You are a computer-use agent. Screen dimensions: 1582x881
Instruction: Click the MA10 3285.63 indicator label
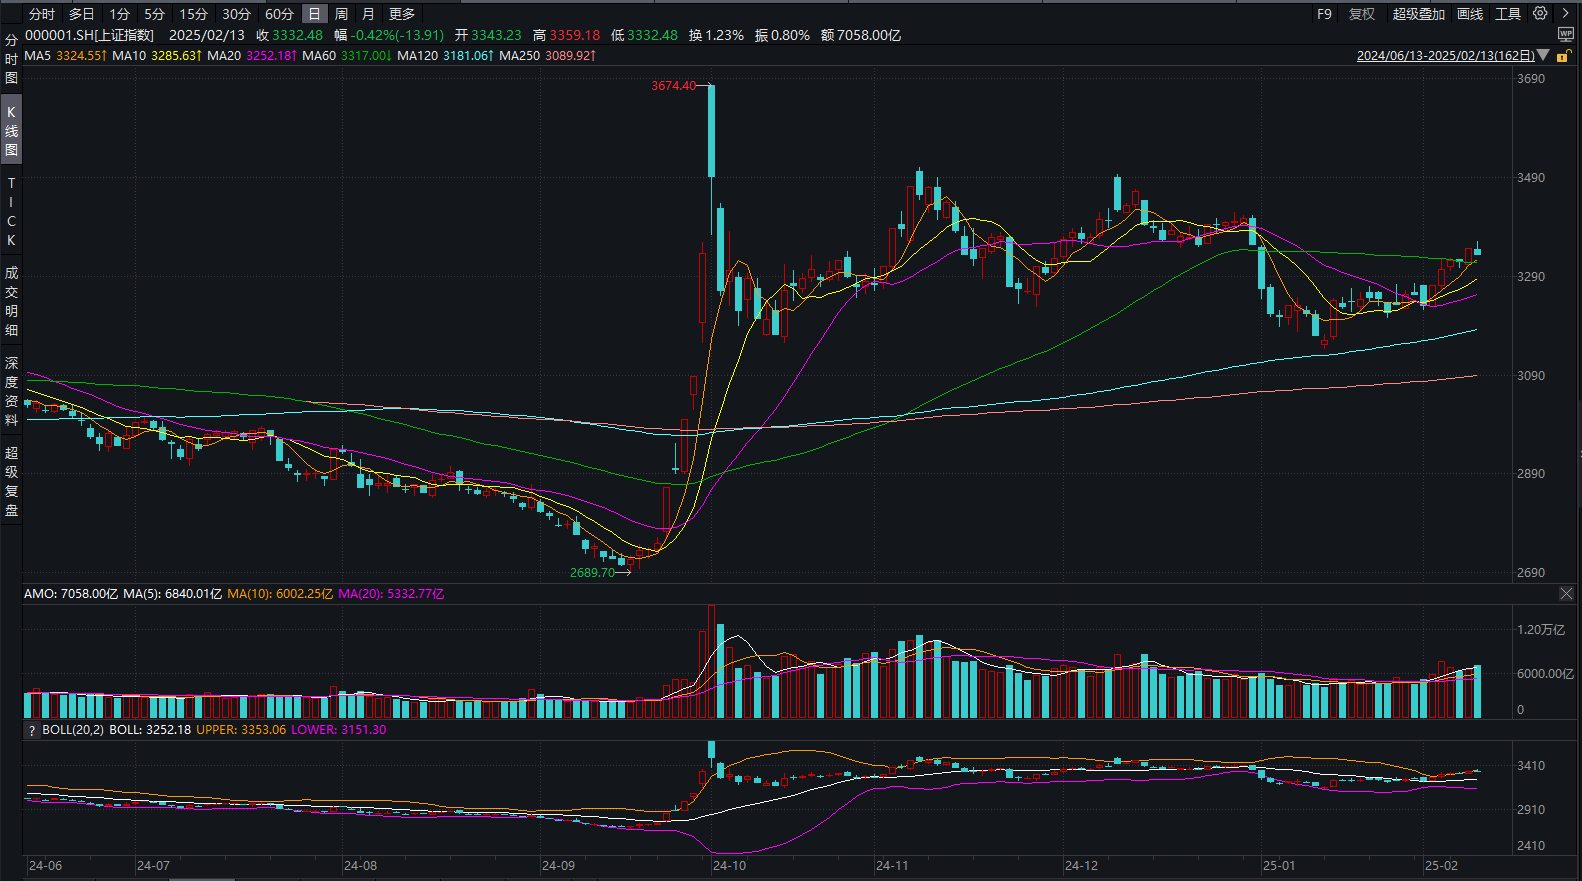tap(157, 56)
